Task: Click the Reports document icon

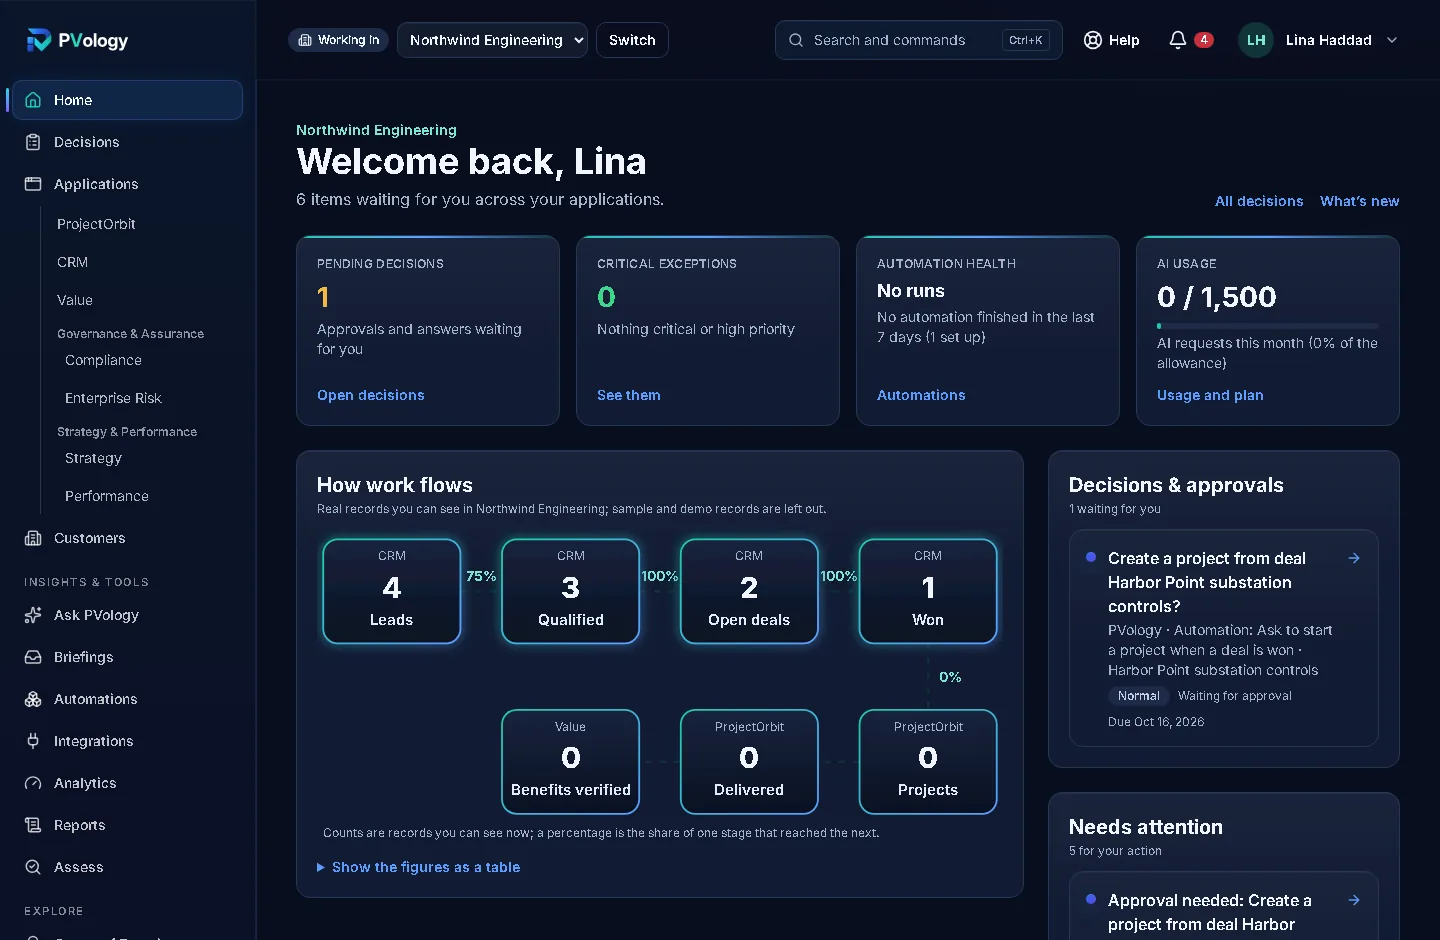Action: (33, 825)
